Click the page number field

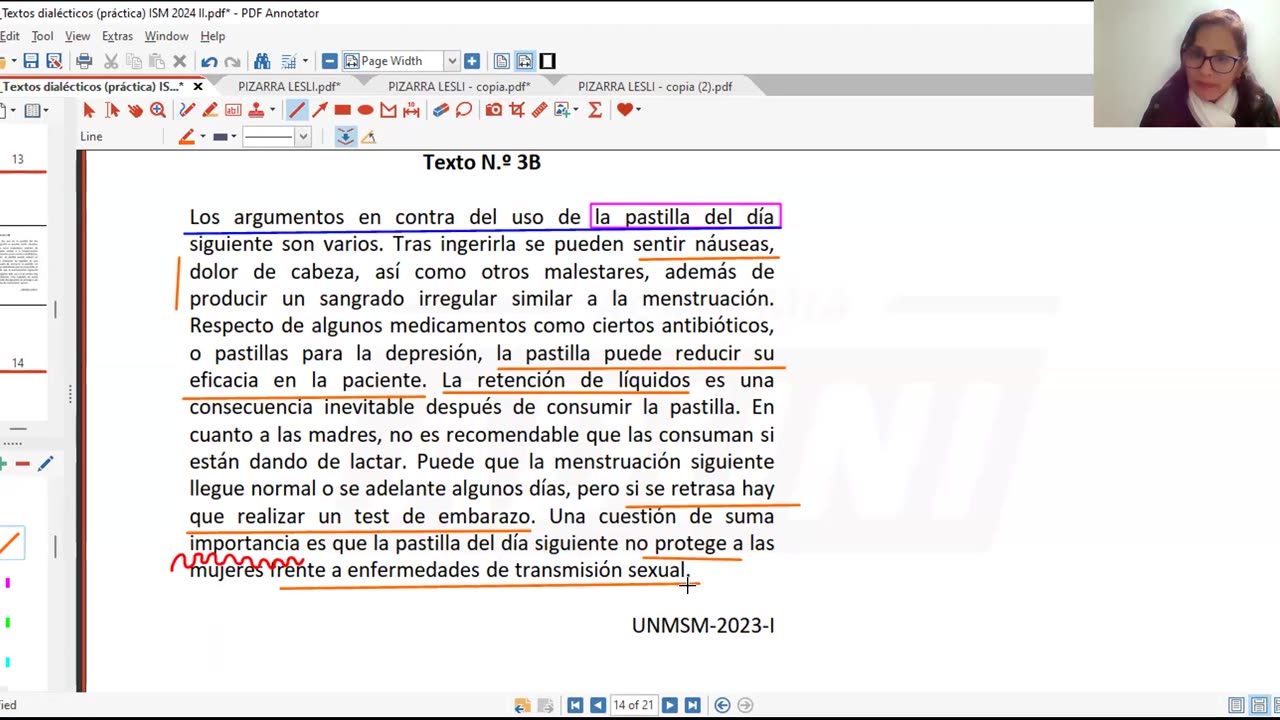coord(633,705)
